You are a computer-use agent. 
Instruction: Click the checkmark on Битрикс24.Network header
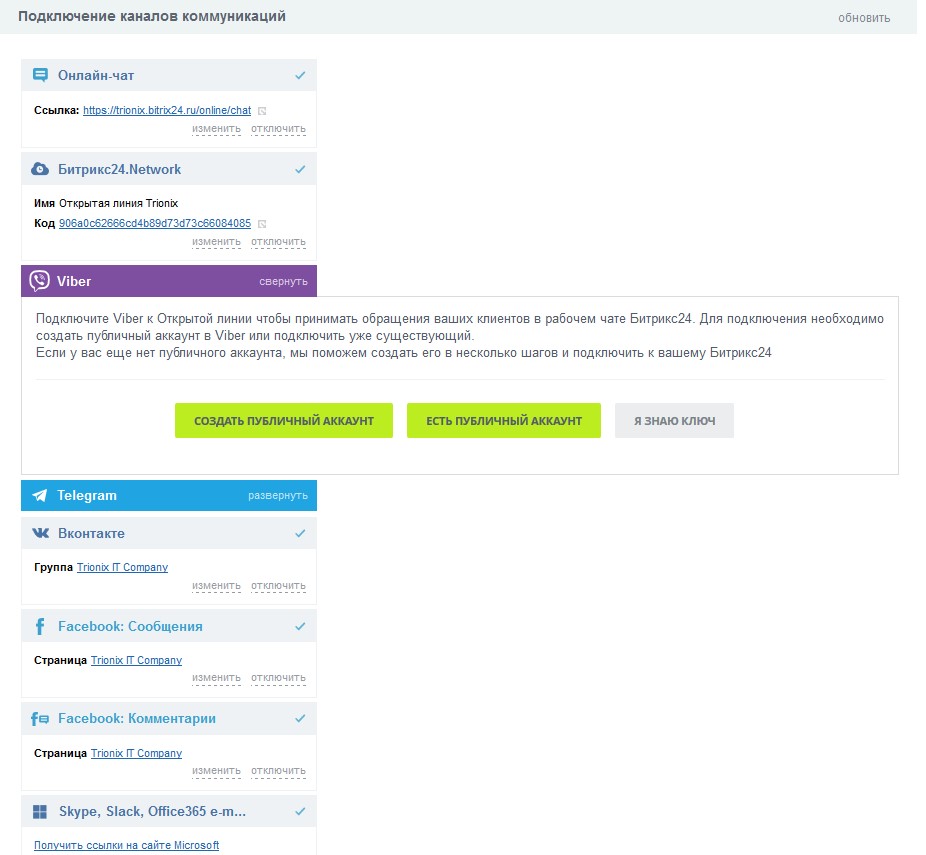tap(300, 169)
